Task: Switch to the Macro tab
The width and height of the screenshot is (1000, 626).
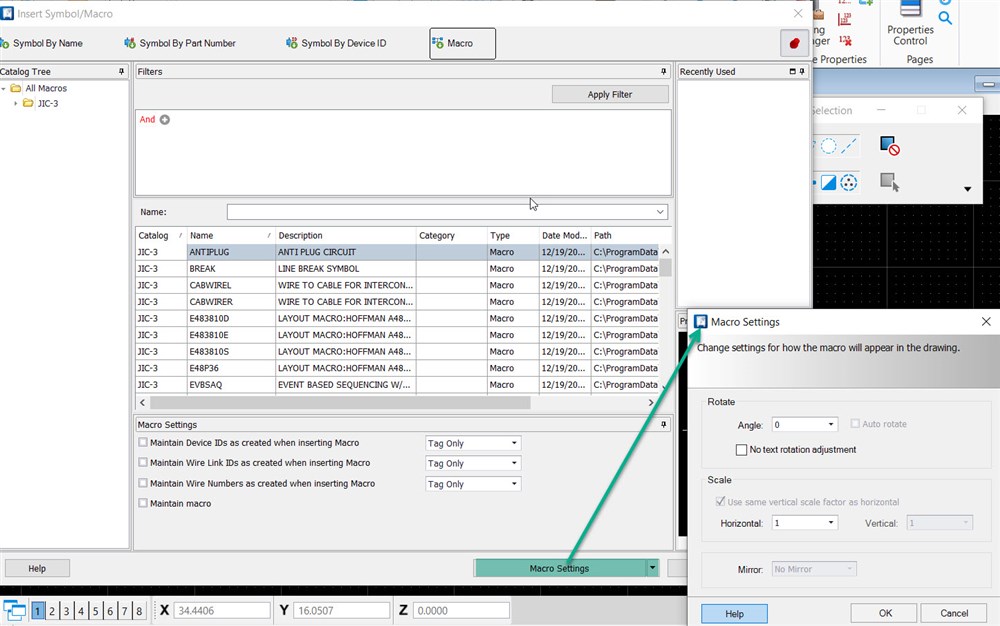Action: point(461,43)
